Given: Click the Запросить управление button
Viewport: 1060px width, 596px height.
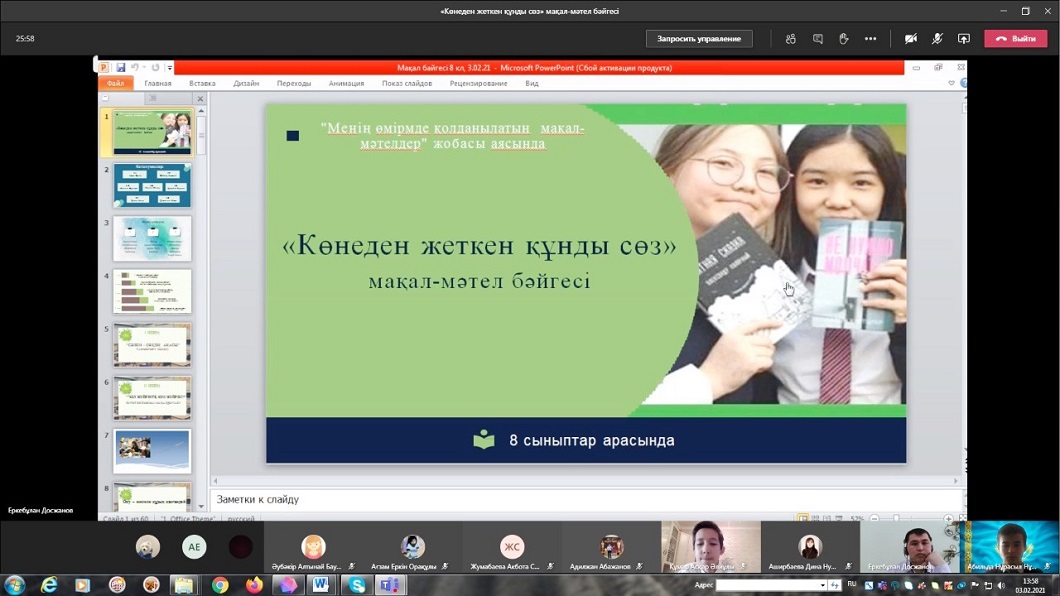Looking at the screenshot, I should point(699,39).
